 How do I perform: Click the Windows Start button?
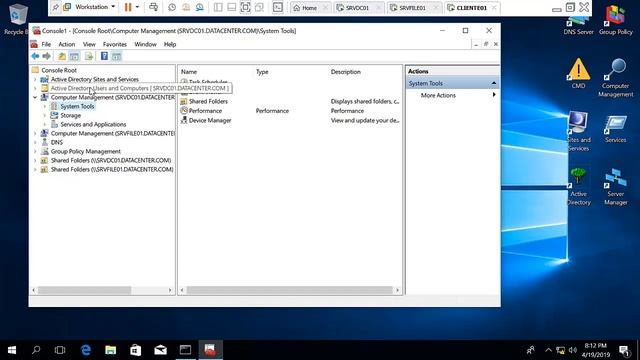(12, 350)
